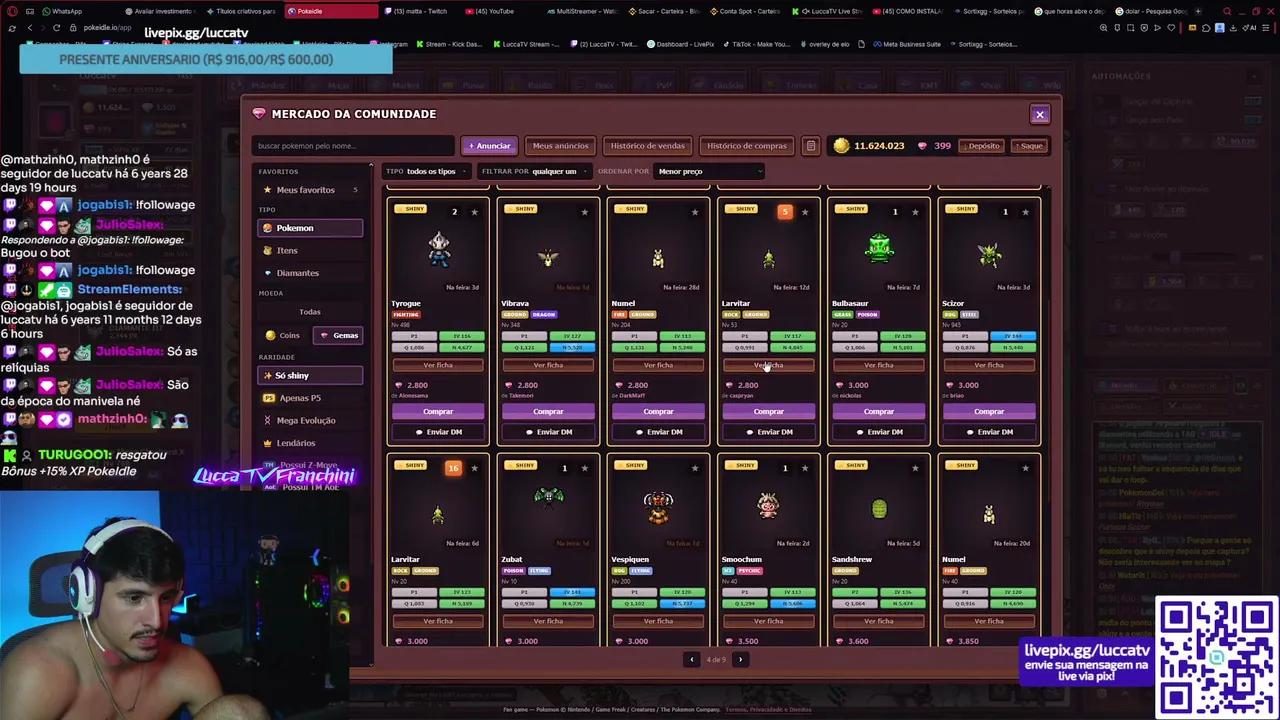Click the gold coin balance icon
Viewport: 1280px width, 720px height.
[841, 146]
